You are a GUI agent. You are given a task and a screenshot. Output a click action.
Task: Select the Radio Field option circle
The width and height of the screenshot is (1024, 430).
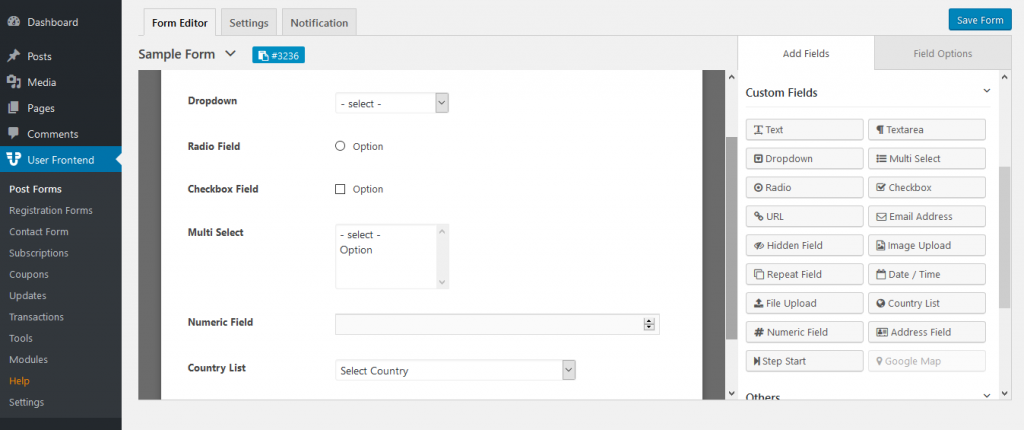click(x=340, y=146)
